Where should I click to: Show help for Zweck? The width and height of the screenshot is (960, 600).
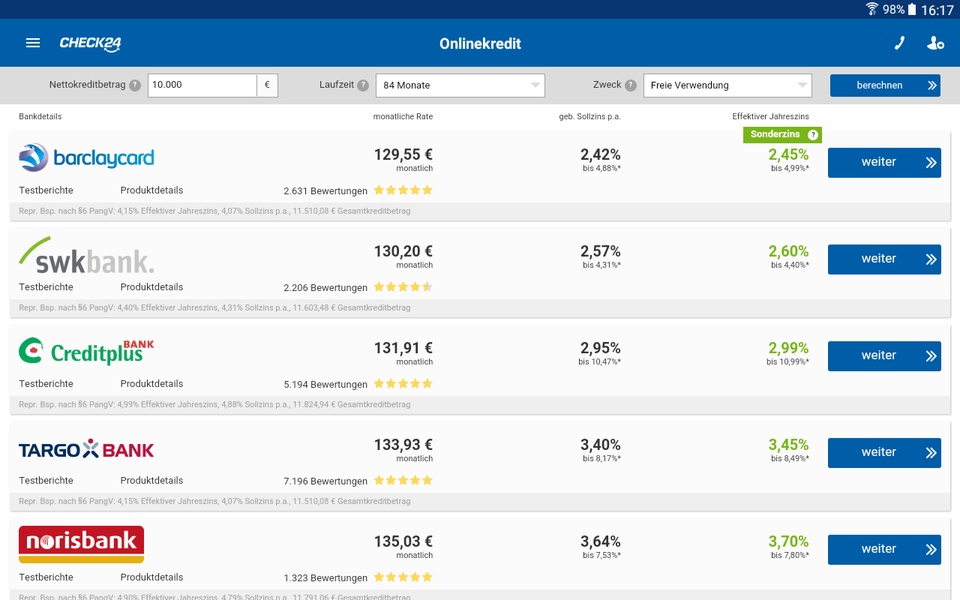click(631, 86)
